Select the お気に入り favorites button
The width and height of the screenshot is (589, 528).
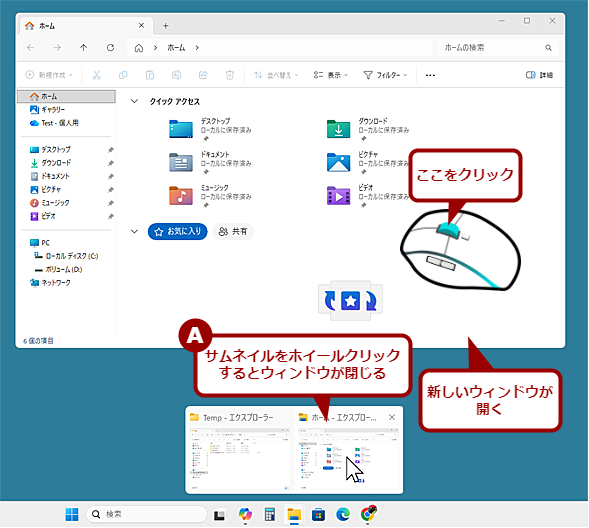pos(178,231)
